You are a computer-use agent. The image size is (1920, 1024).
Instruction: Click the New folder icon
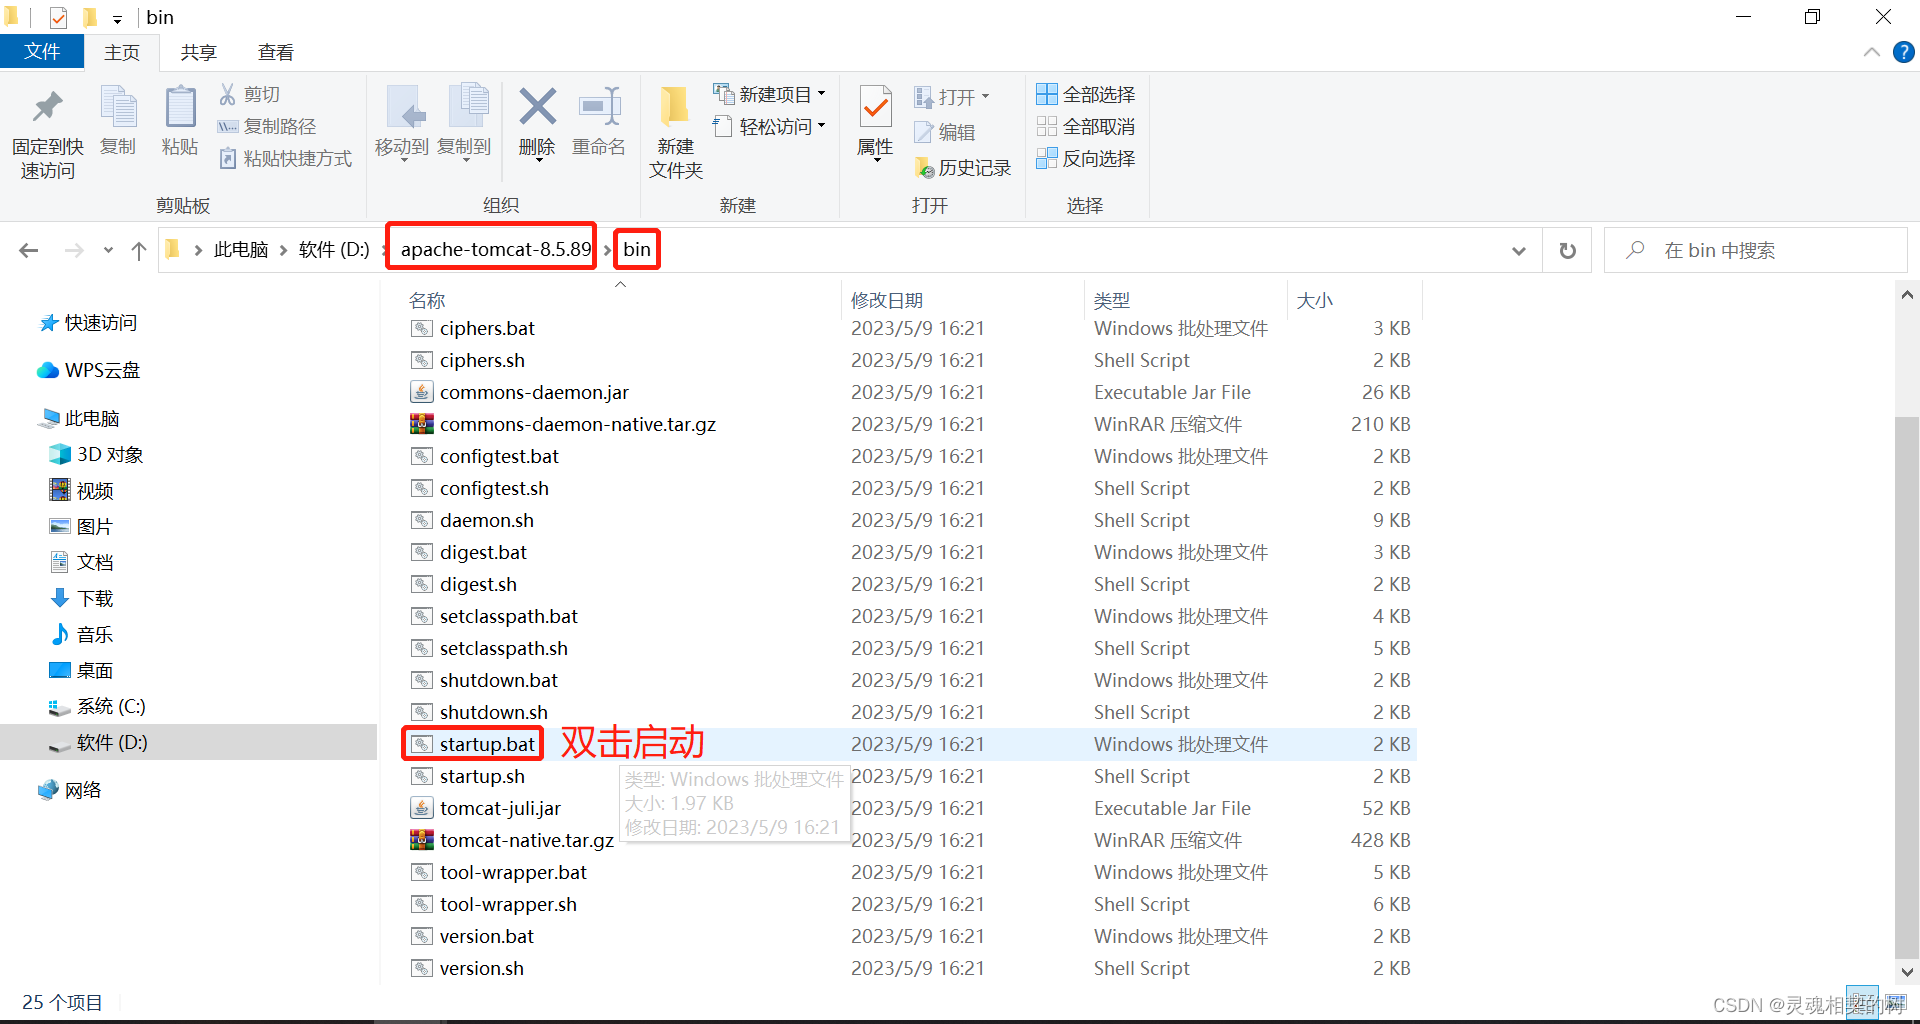675,107
